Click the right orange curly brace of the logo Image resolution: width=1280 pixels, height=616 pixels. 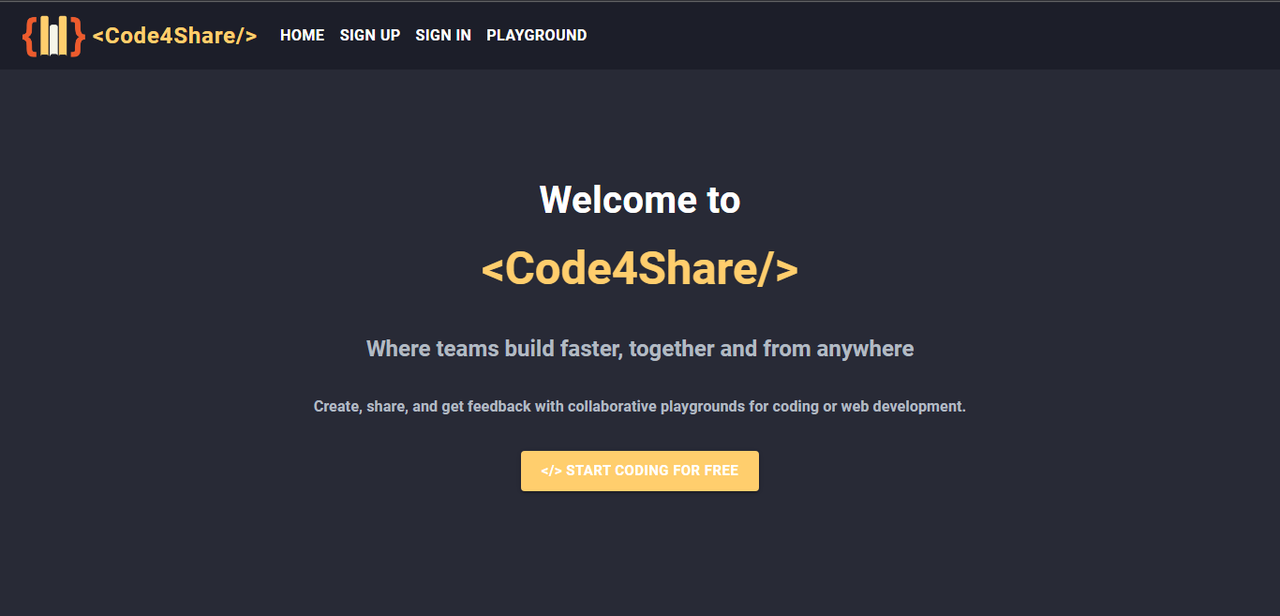77,36
